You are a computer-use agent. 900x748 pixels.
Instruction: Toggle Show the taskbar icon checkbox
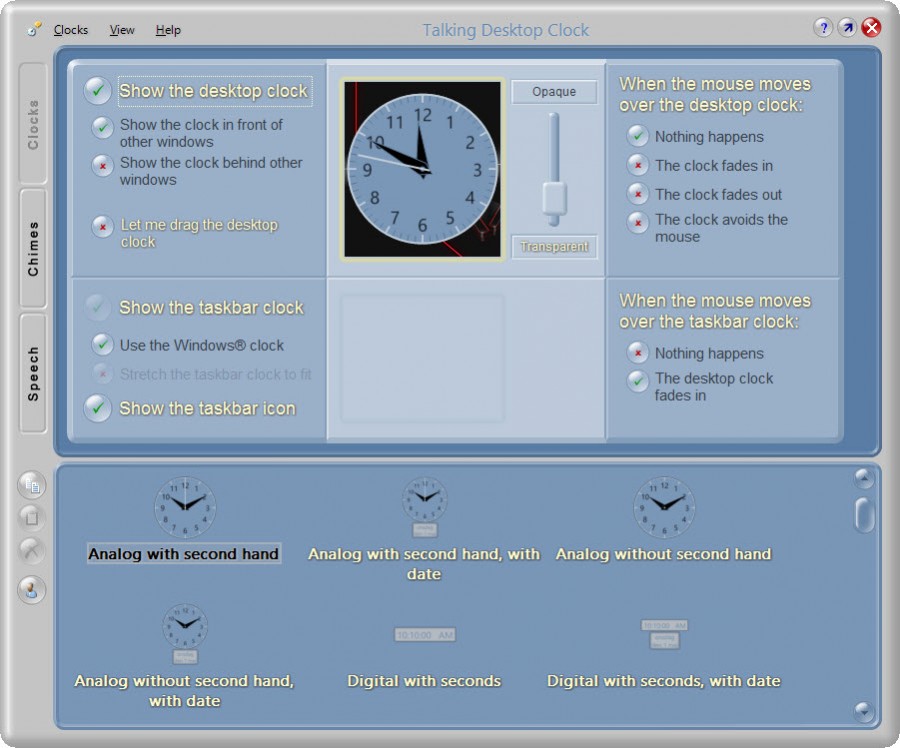(98, 408)
